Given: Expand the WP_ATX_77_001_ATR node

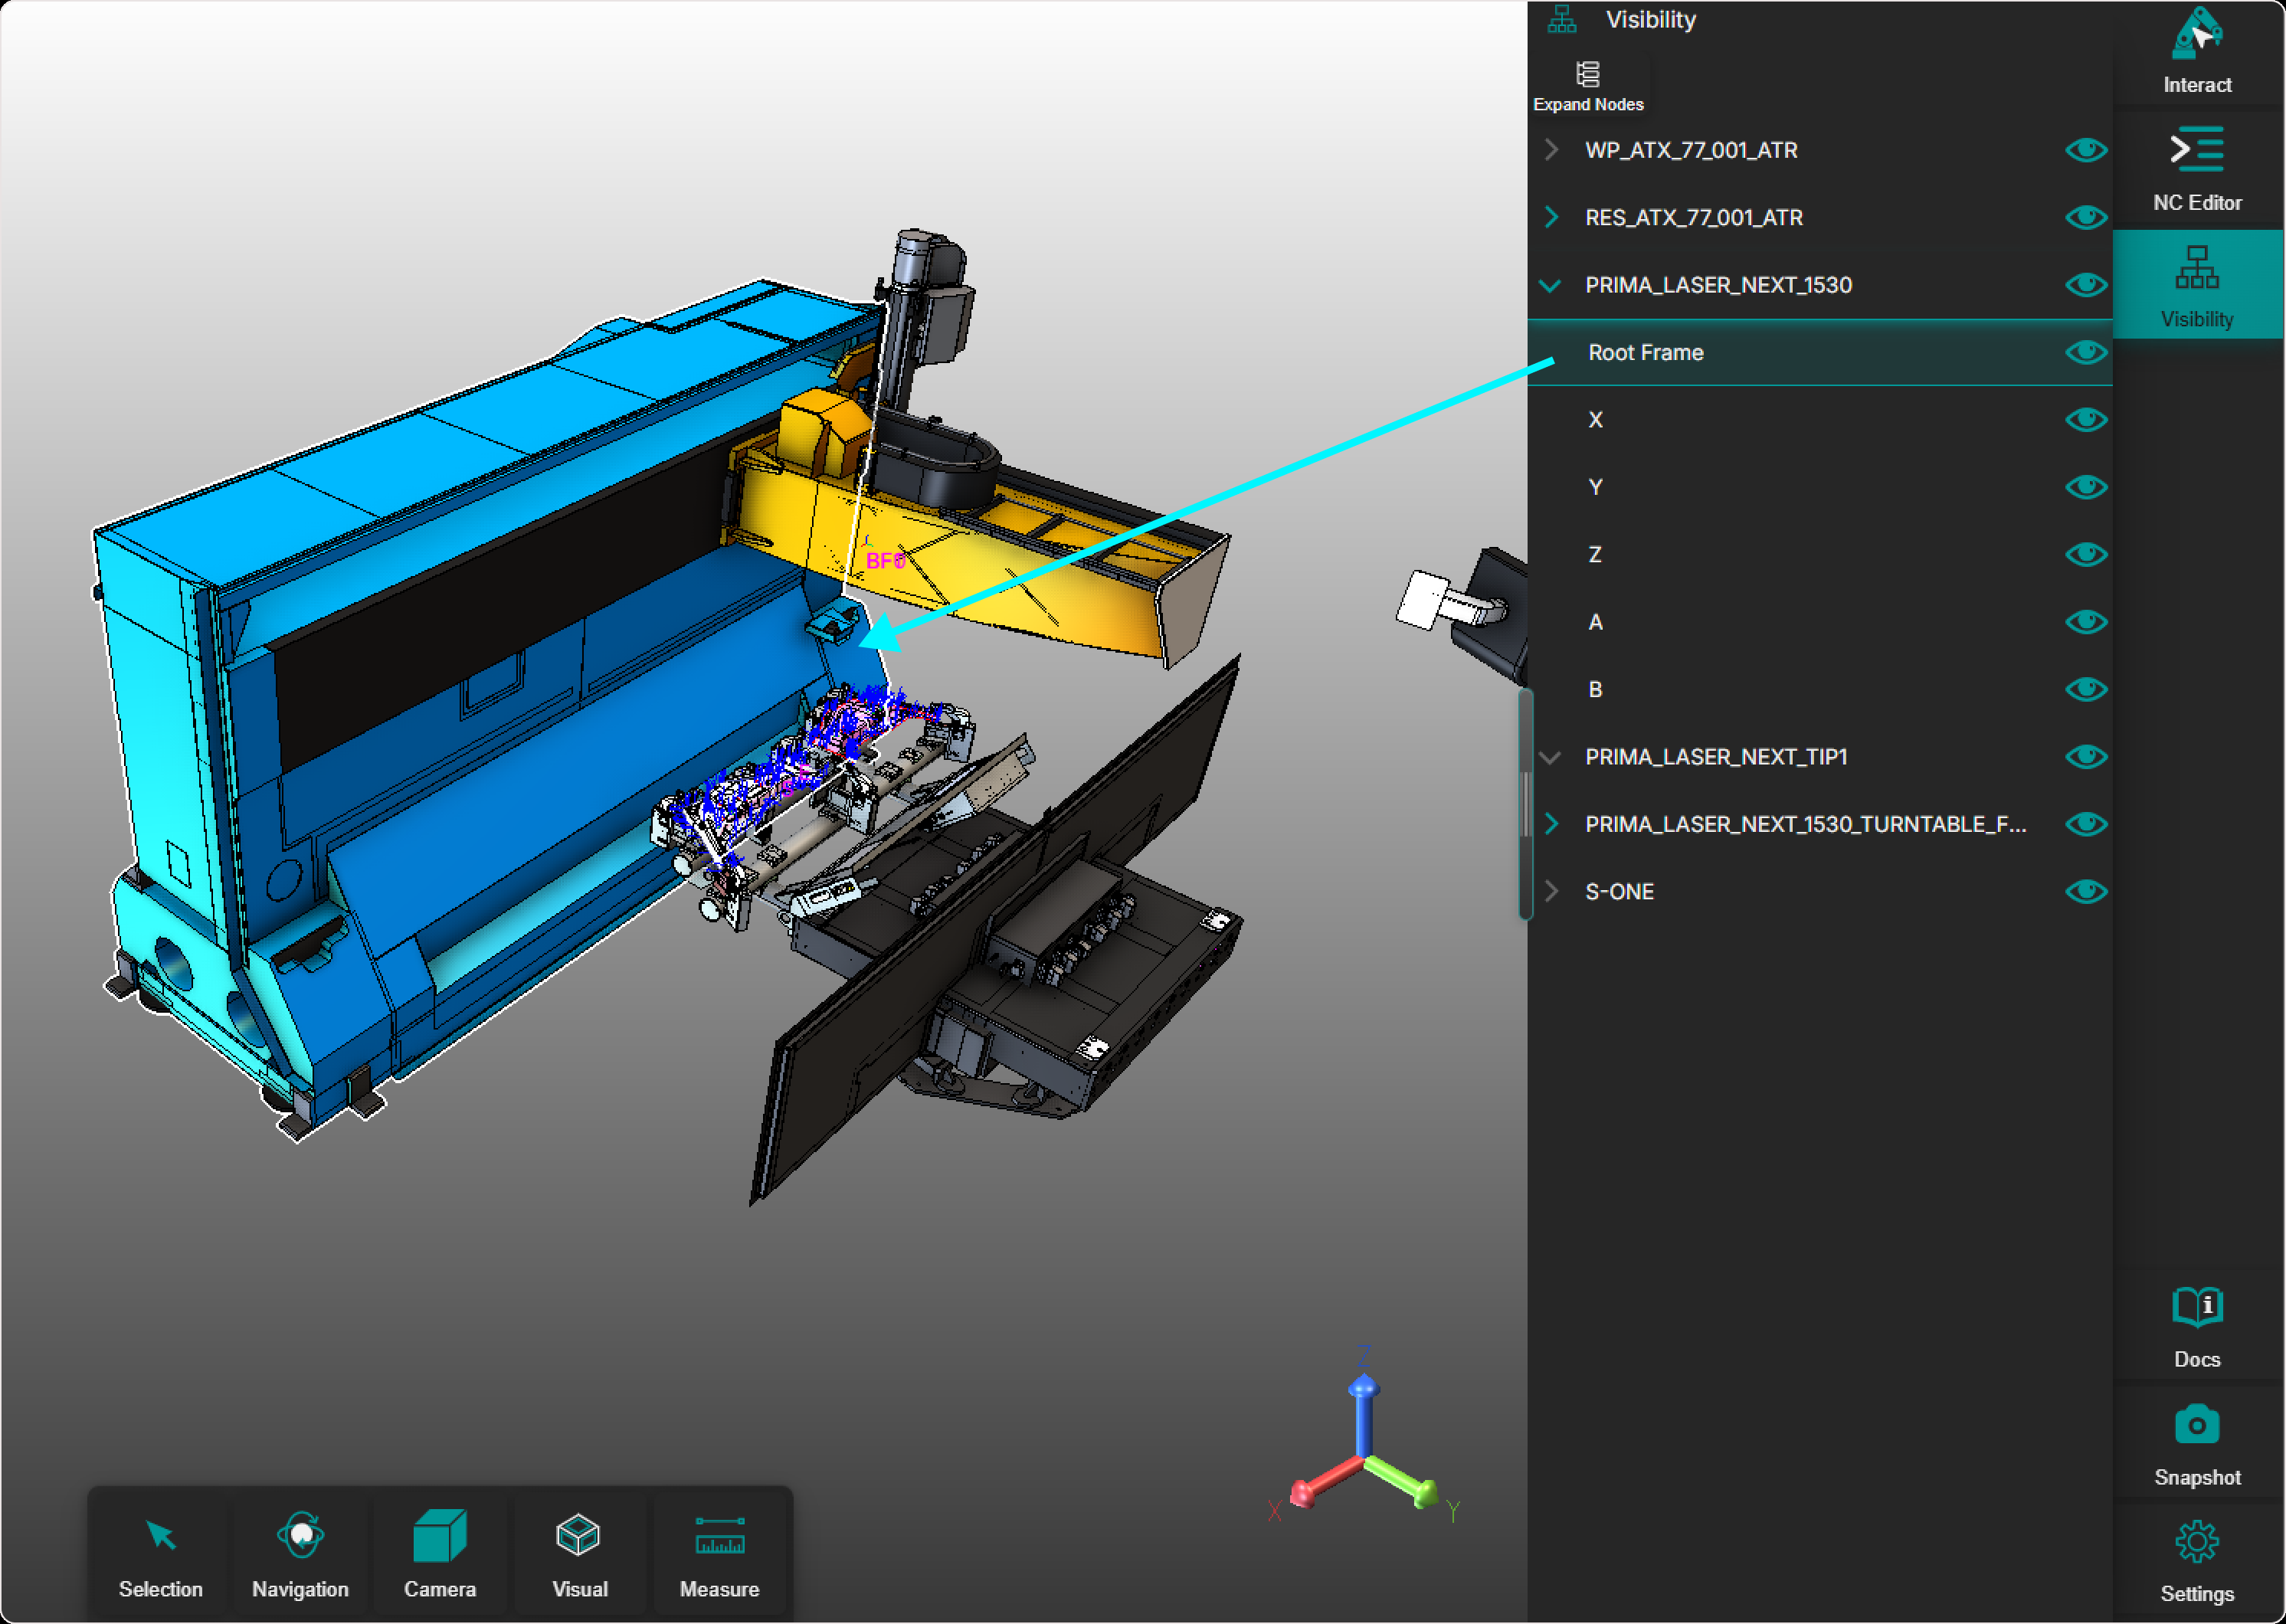Looking at the screenshot, I should click(1551, 150).
